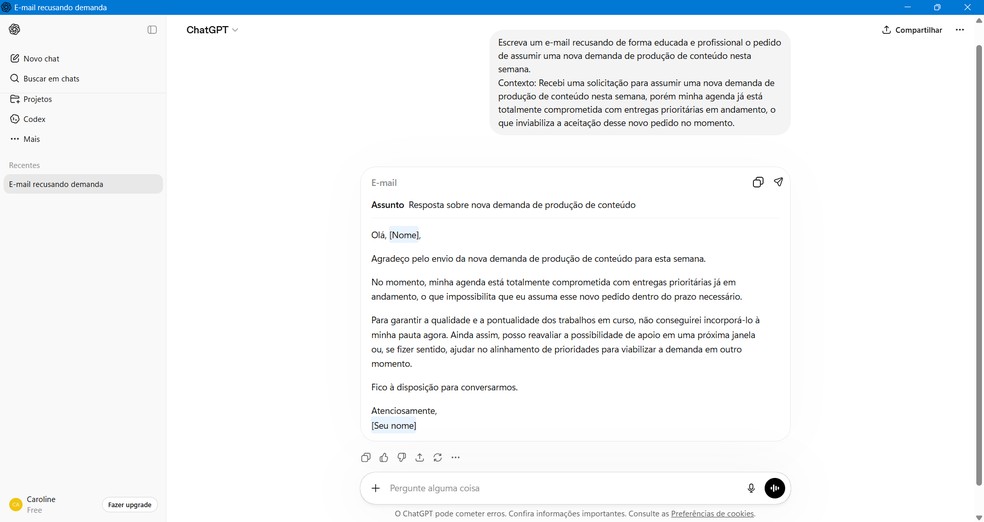Open more actions below the response
Image resolution: width=984 pixels, height=522 pixels.
click(456, 457)
